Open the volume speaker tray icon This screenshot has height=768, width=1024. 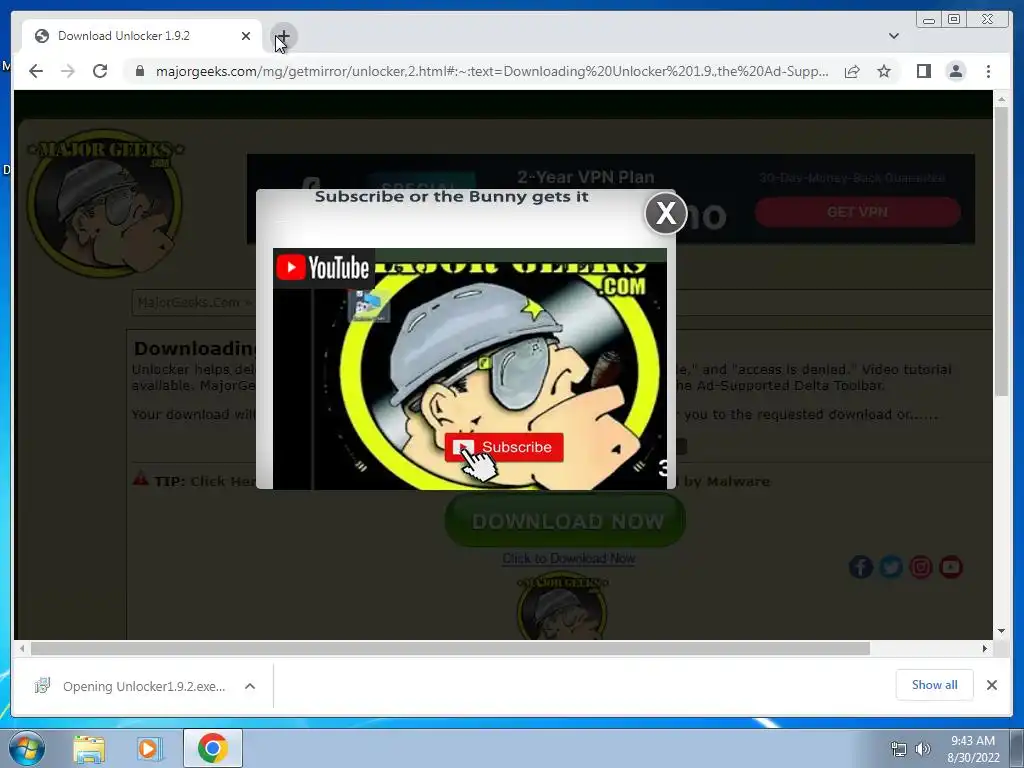click(x=923, y=749)
